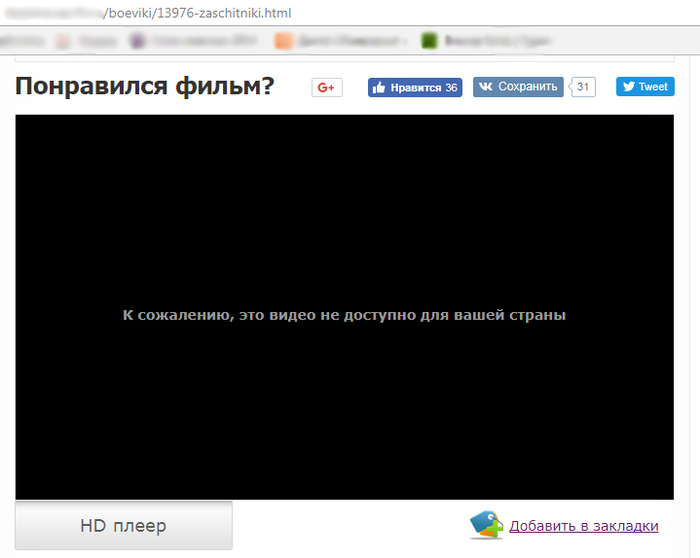Click the Понравился фильм? heading

click(144, 87)
